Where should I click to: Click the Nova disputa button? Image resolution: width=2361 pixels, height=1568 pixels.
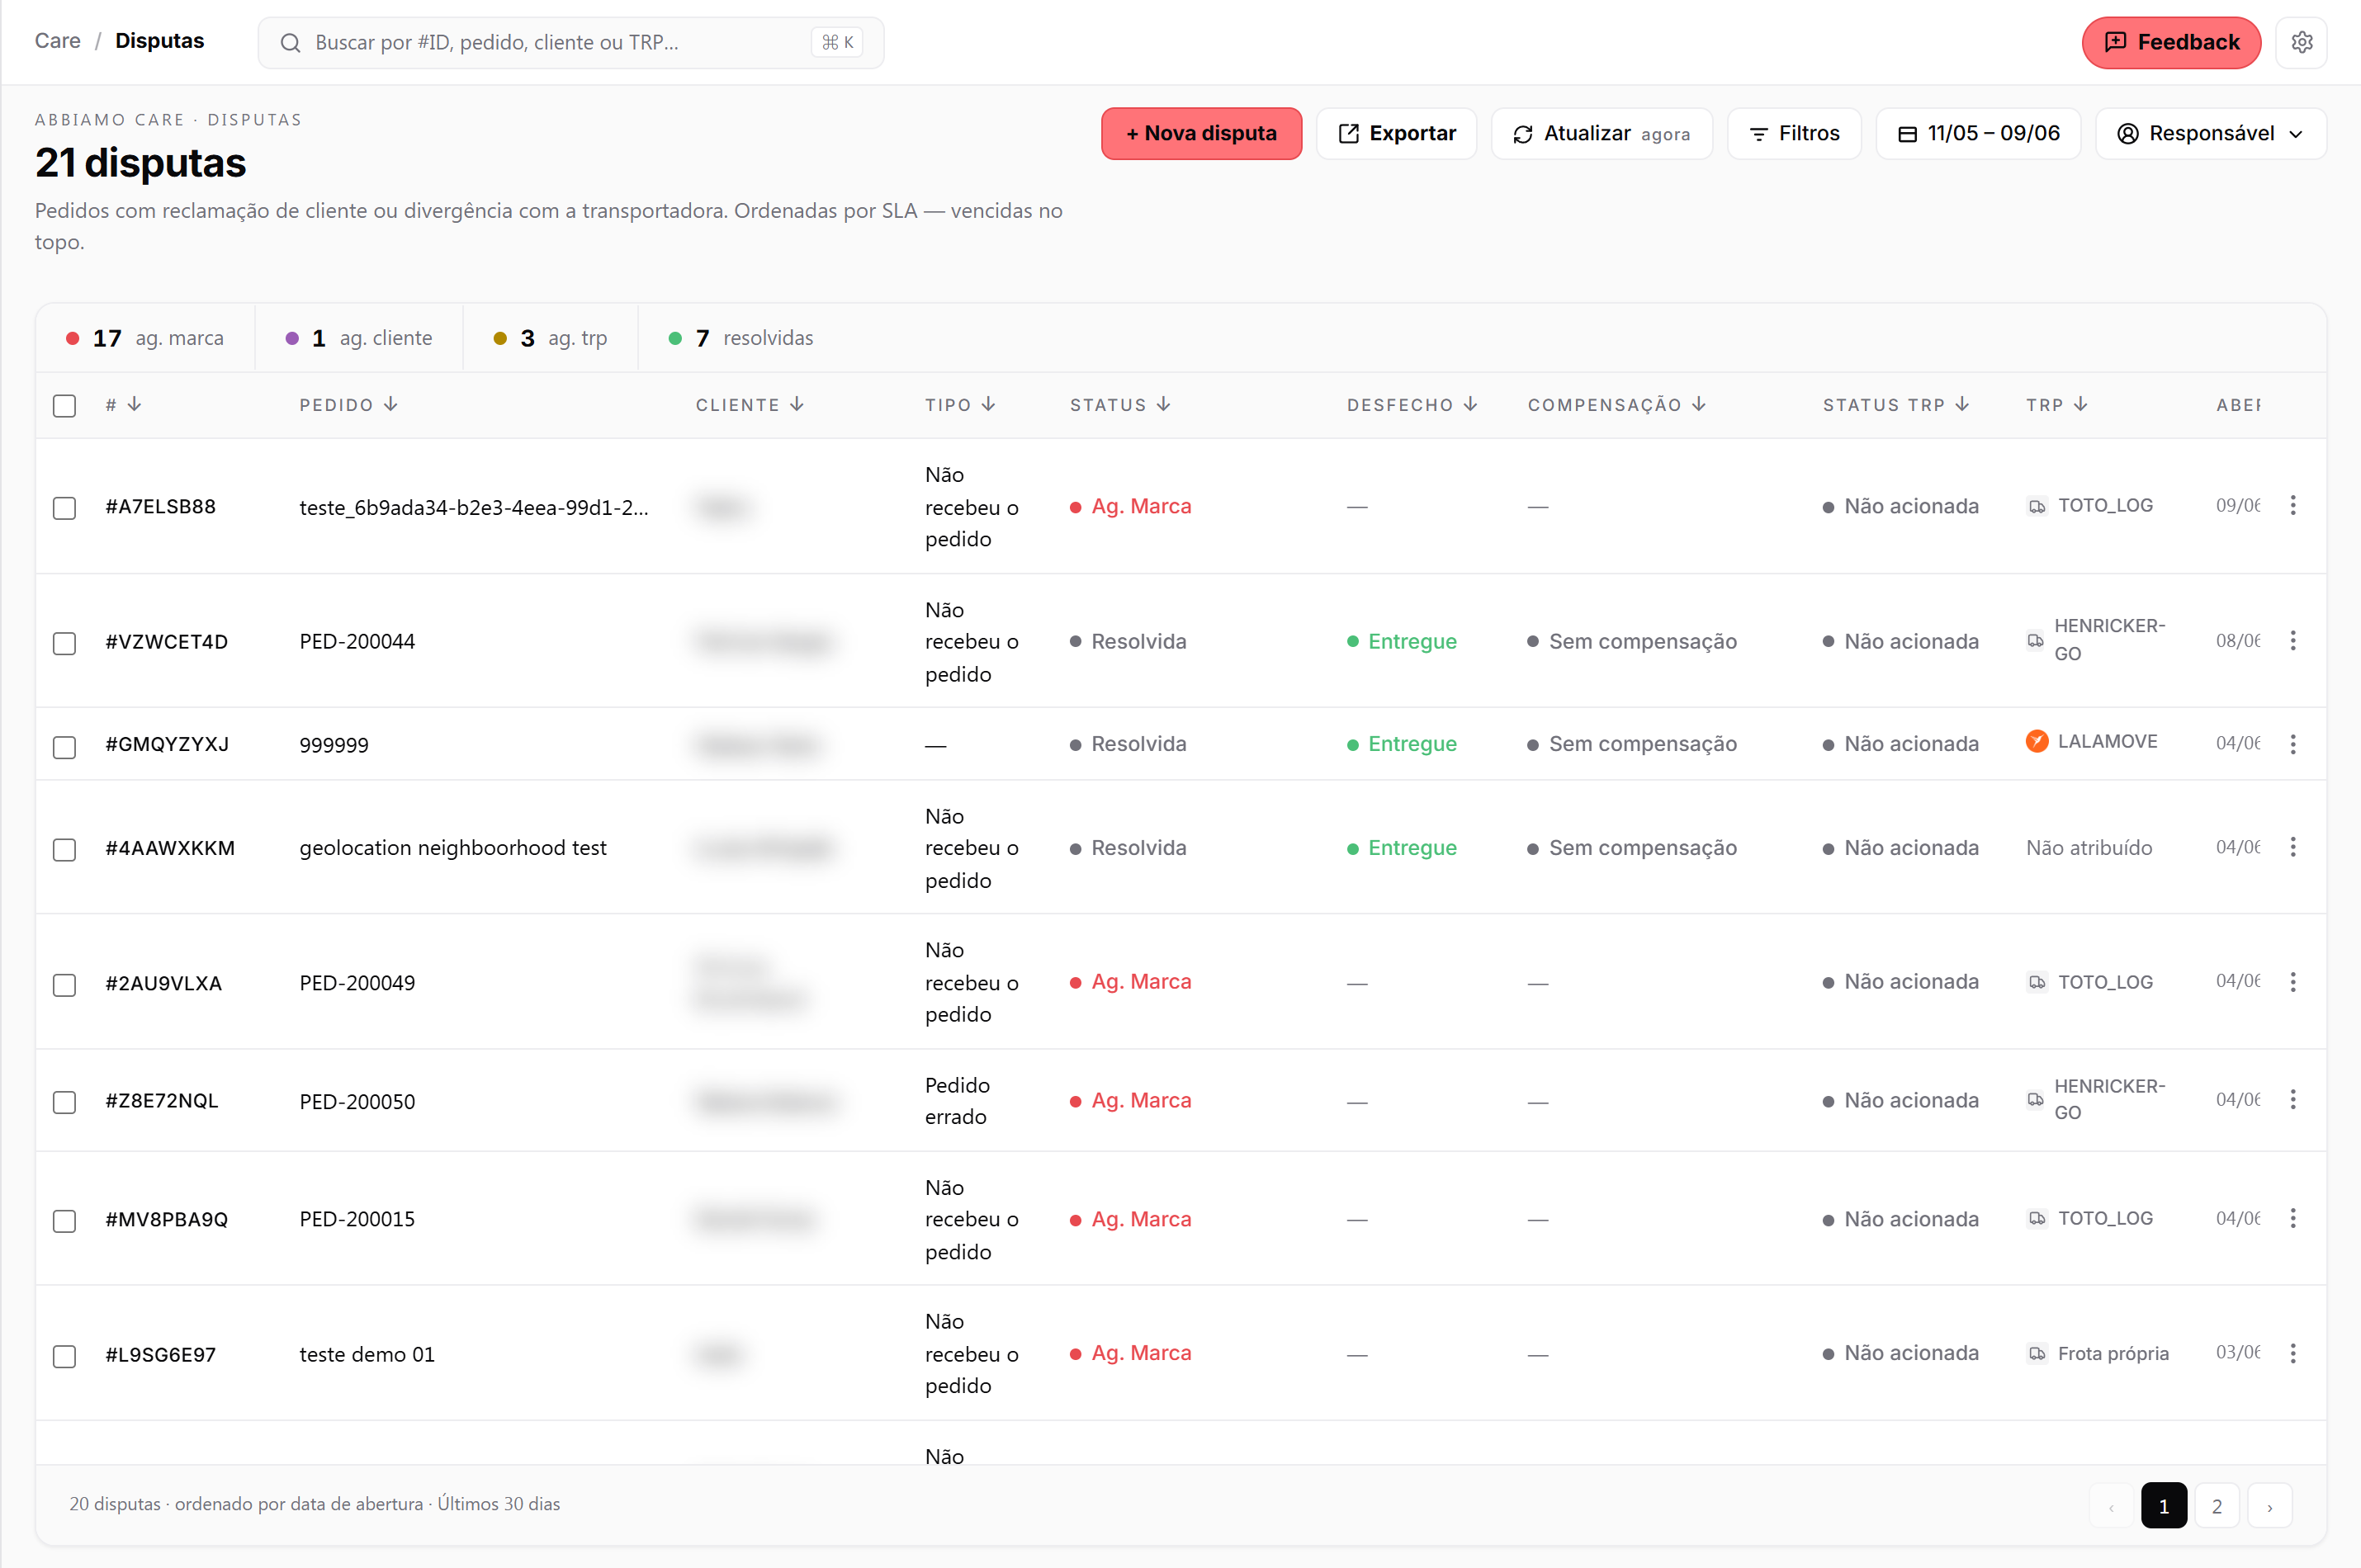(1201, 133)
